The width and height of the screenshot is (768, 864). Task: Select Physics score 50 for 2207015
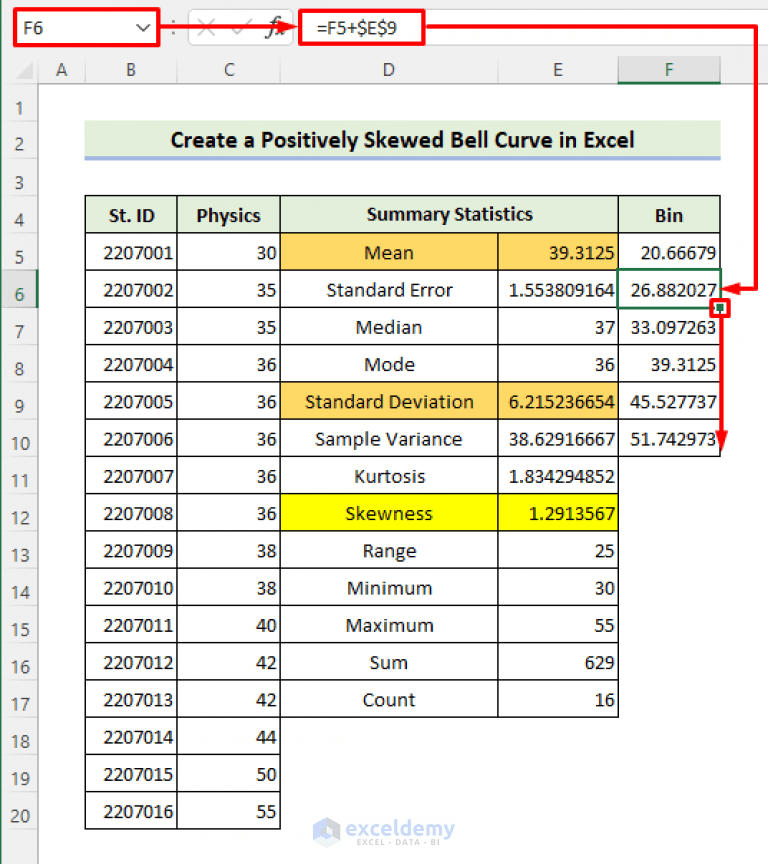point(229,773)
